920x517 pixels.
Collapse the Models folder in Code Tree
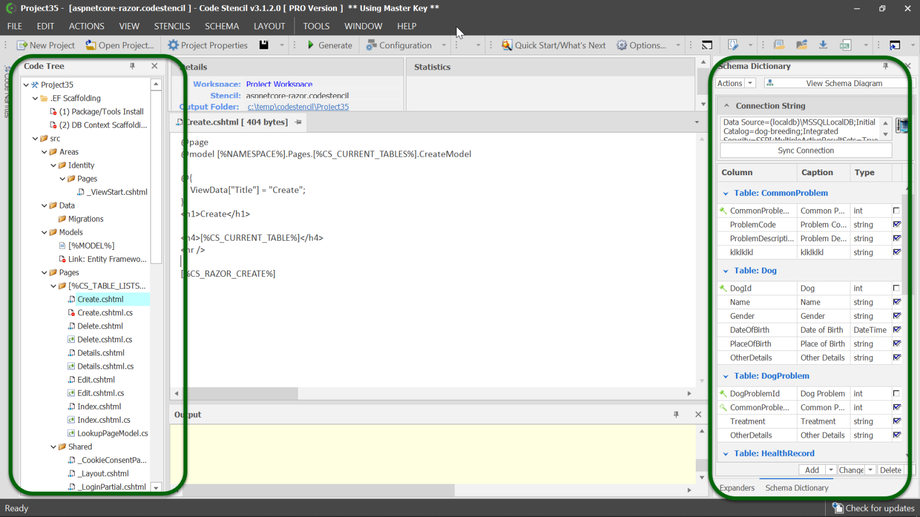click(x=45, y=232)
